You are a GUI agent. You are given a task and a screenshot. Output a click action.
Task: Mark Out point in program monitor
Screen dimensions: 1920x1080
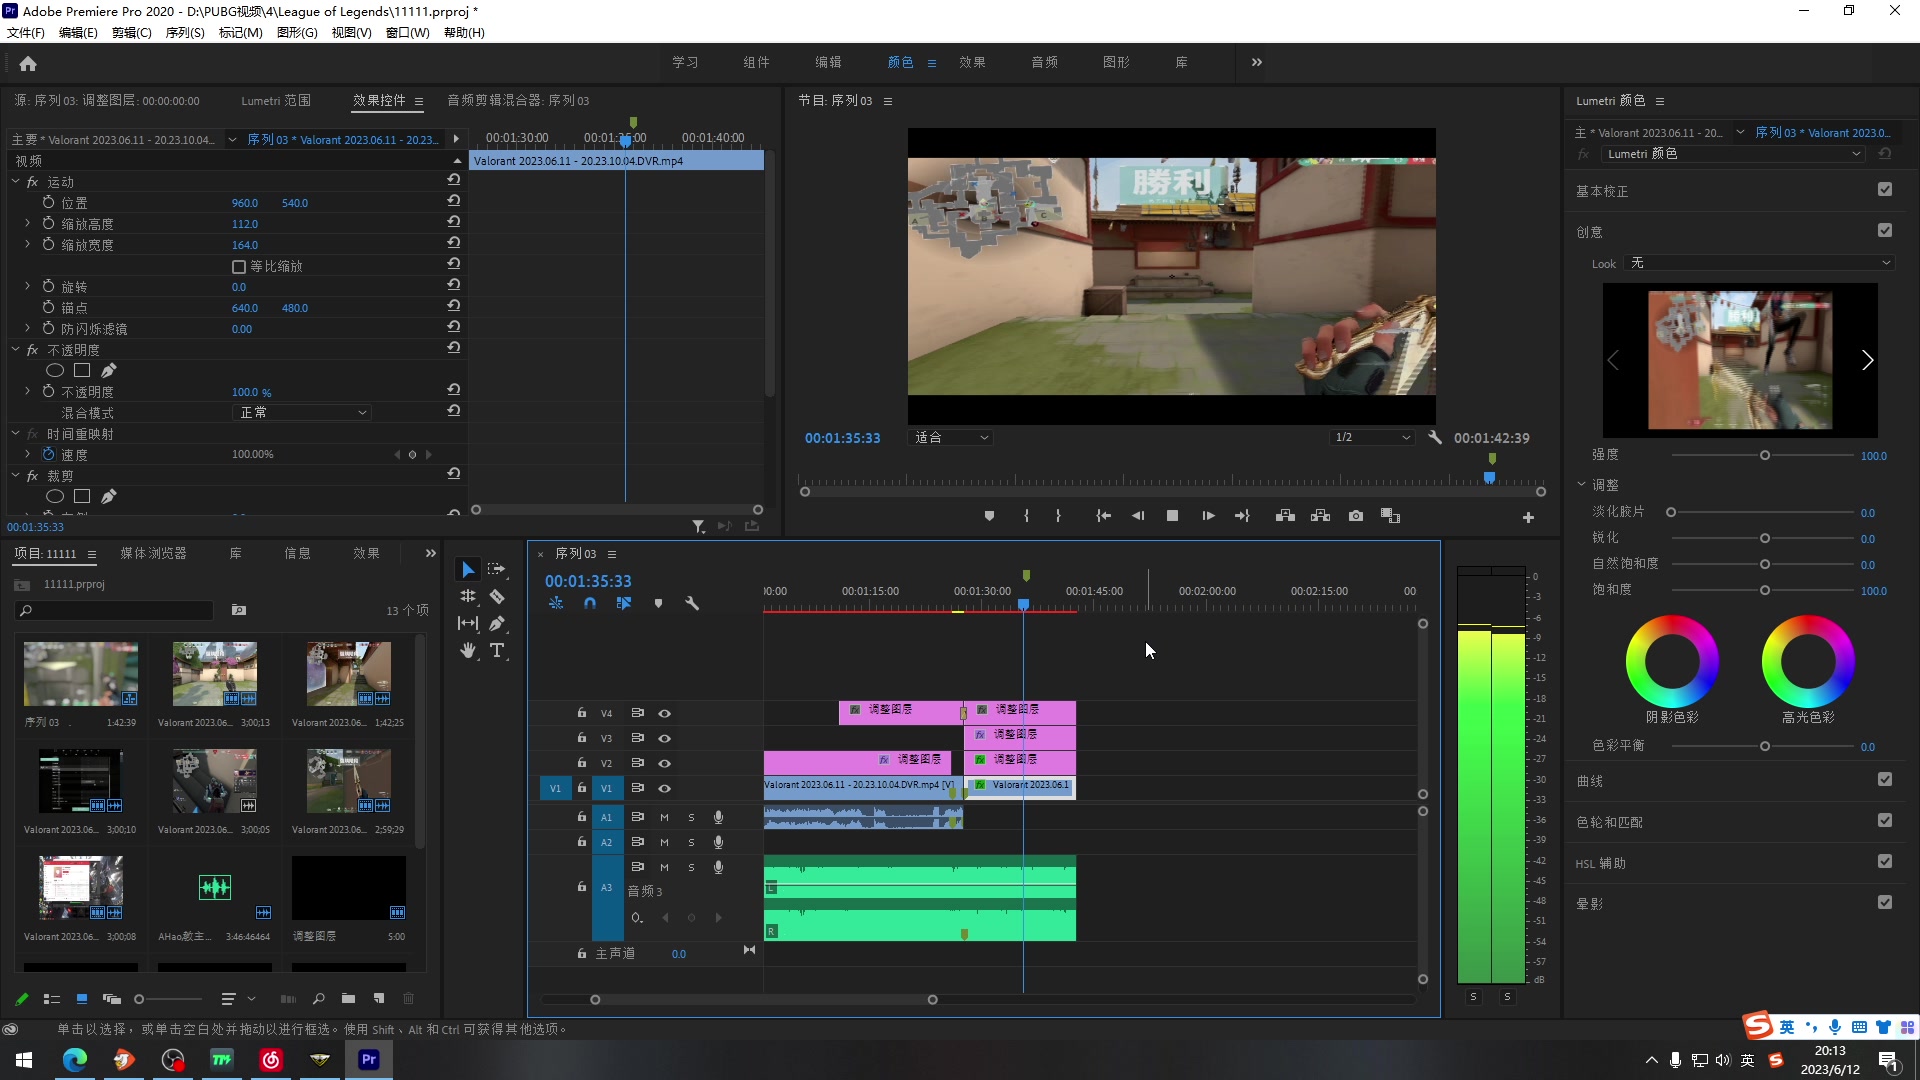click(x=1058, y=516)
